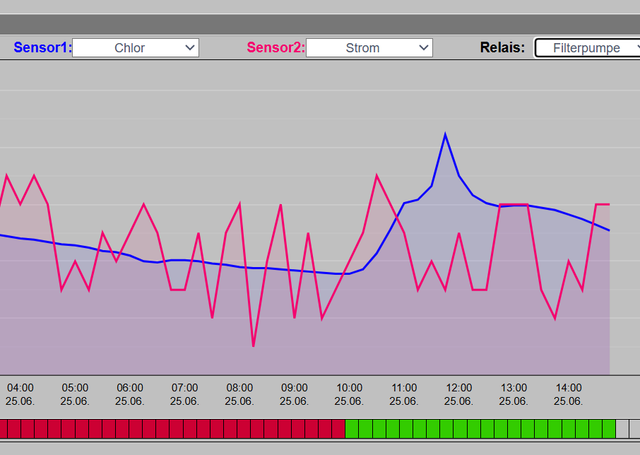The image size is (640, 455).
Task: Click the 08:00 25.06. time axis label
Action: pos(240,394)
